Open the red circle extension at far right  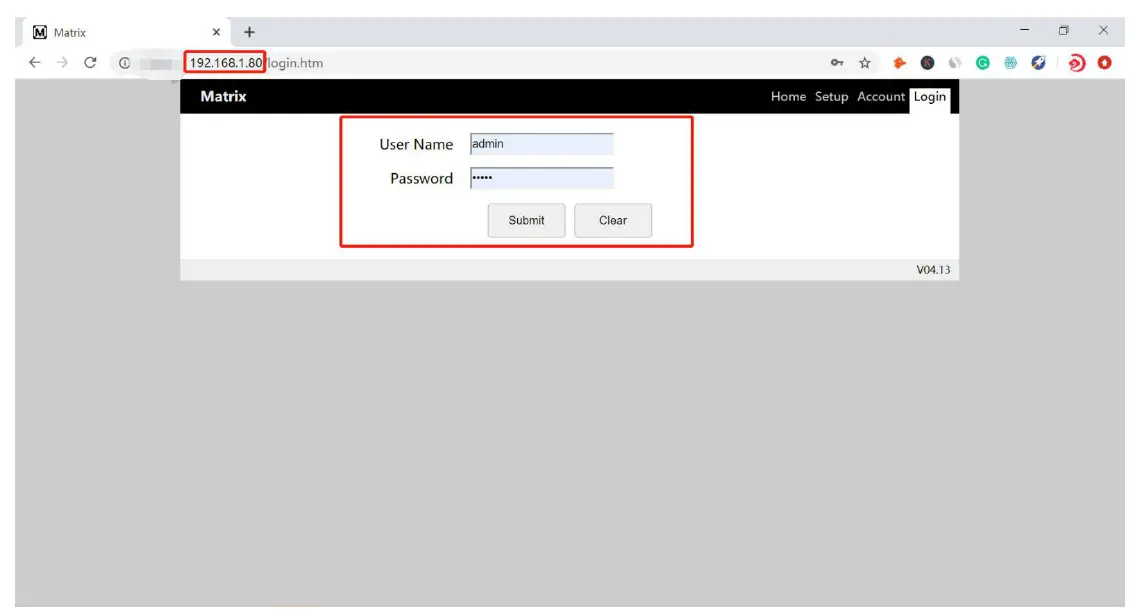[x=1105, y=63]
